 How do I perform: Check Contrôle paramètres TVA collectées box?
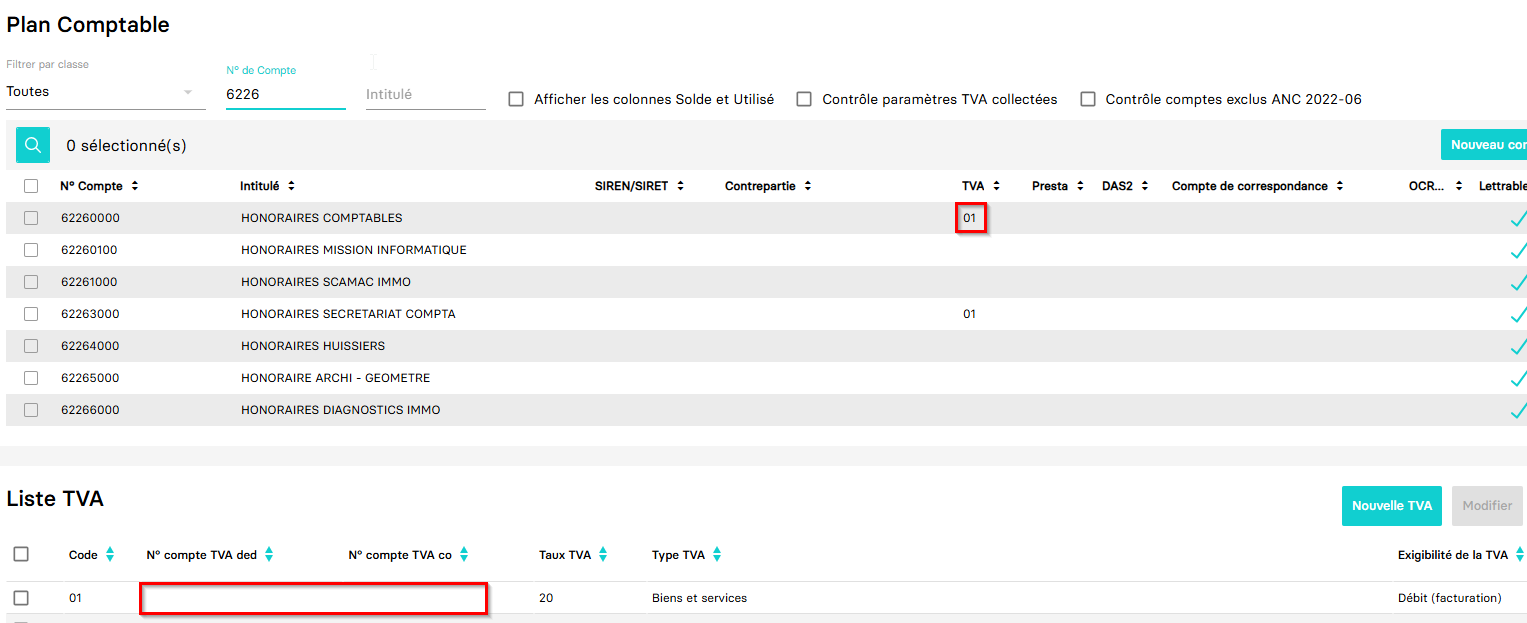[x=804, y=99]
